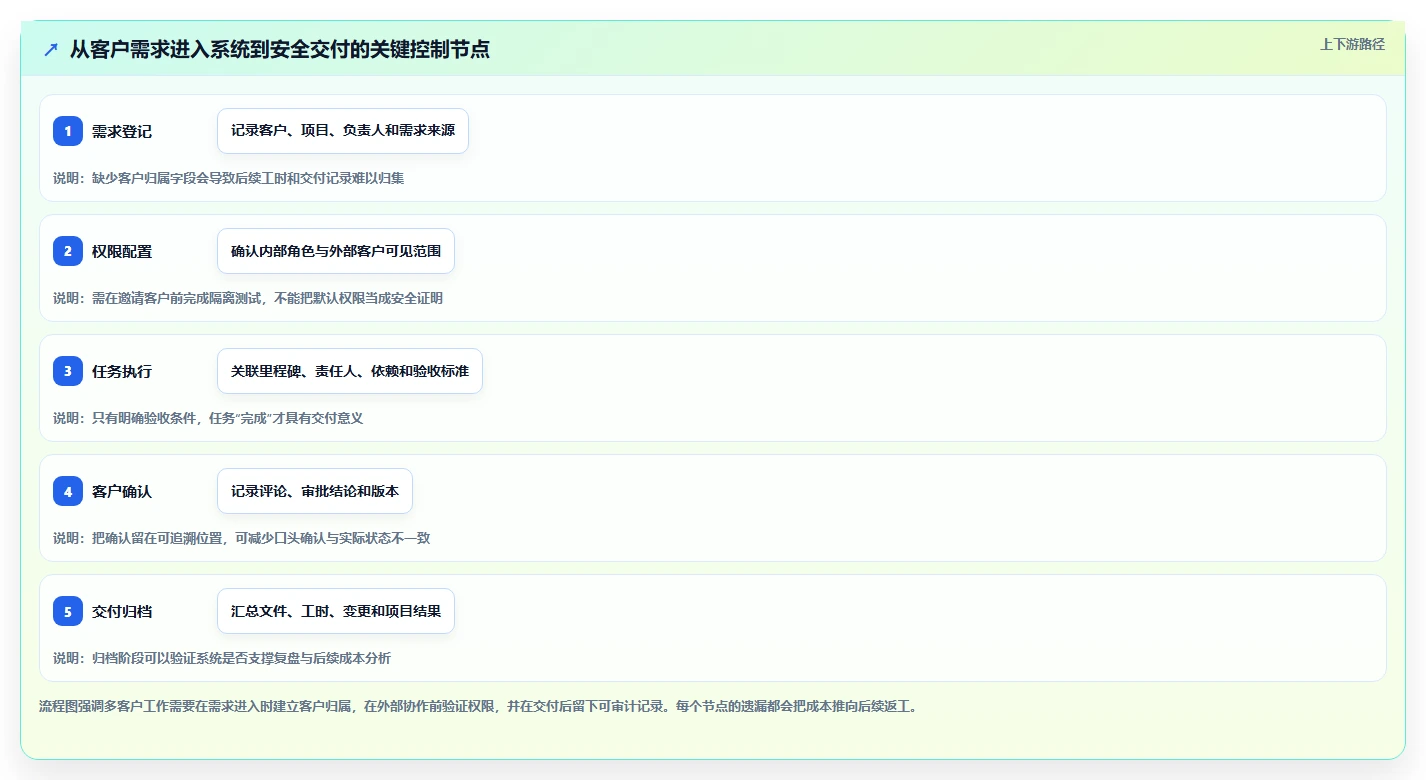Click the 汇总文件、工时、变更和项目结果 box
Screen dimensions: 1426x780
336,611
